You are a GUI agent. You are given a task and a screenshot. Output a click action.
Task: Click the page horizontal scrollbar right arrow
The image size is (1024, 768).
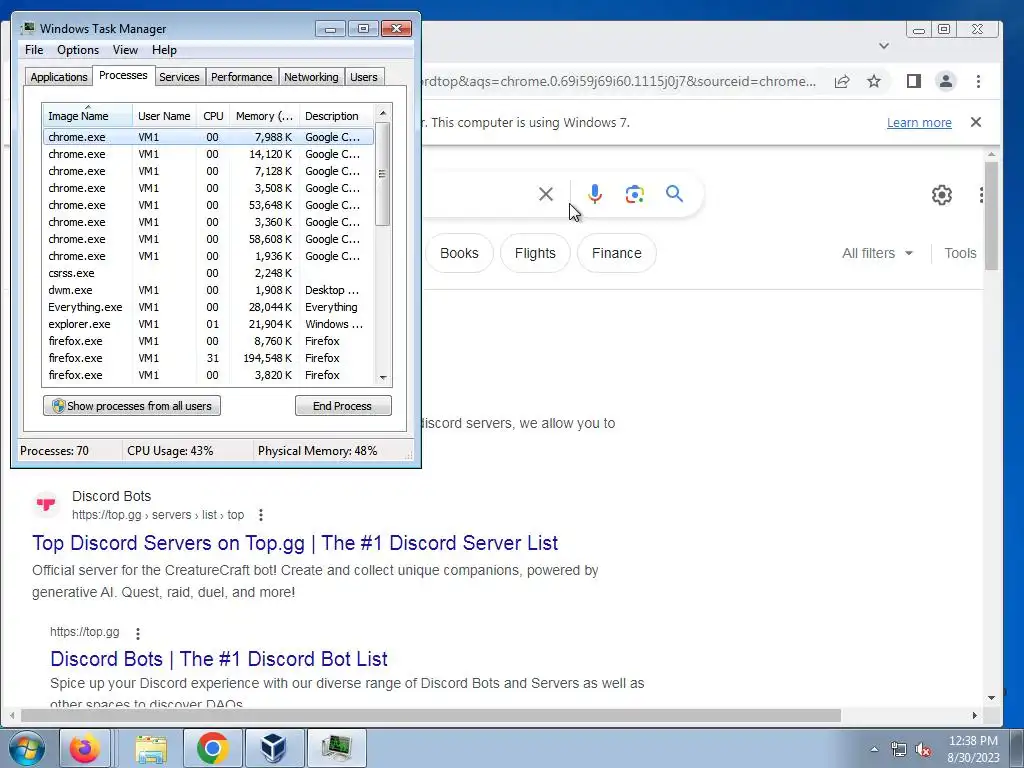click(974, 716)
